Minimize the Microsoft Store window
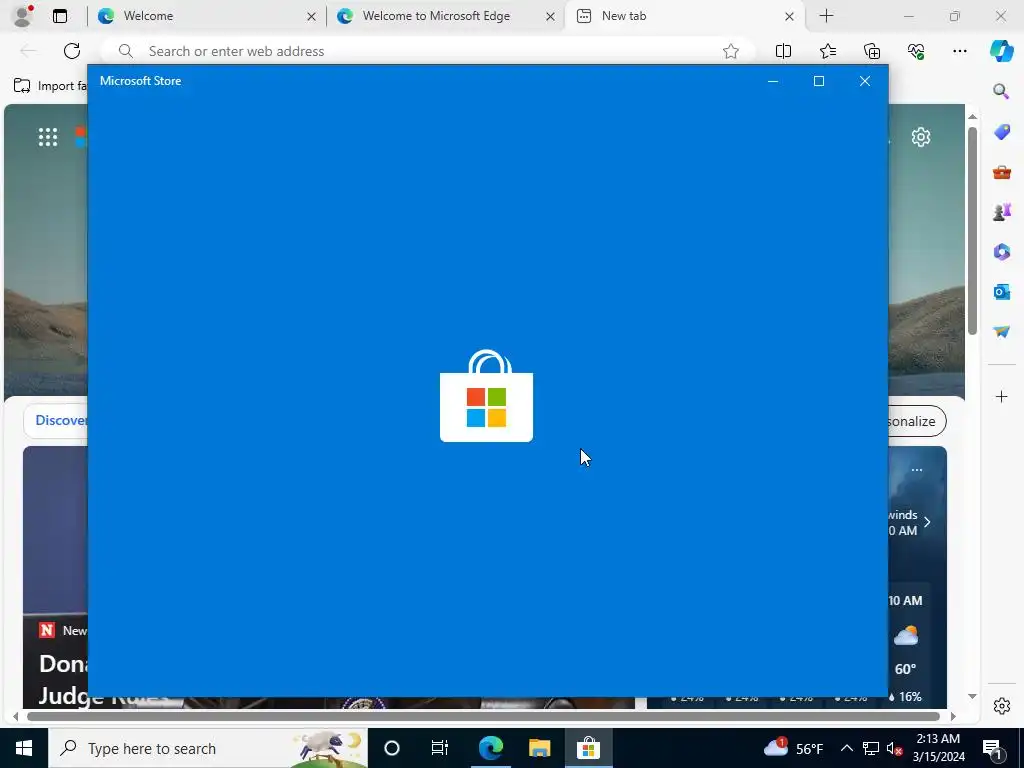This screenshot has height=768, width=1024. pyautogui.click(x=773, y=81)
